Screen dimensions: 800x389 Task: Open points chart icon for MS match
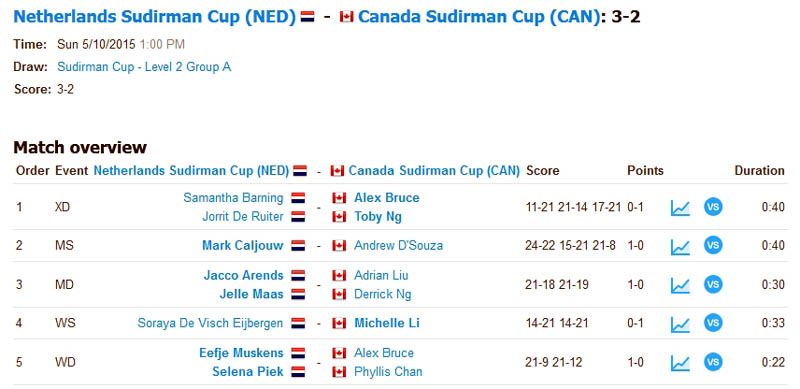point(680,246)
